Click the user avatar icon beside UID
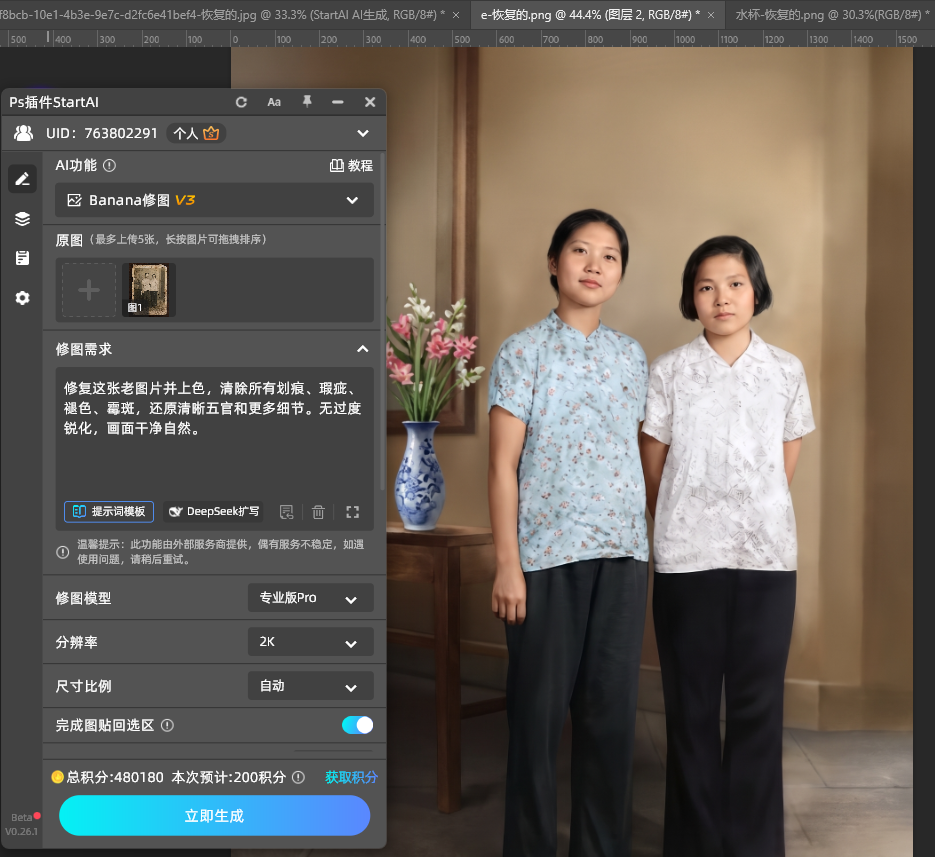This screenshot has height=857, width=935. coord(24,133)
